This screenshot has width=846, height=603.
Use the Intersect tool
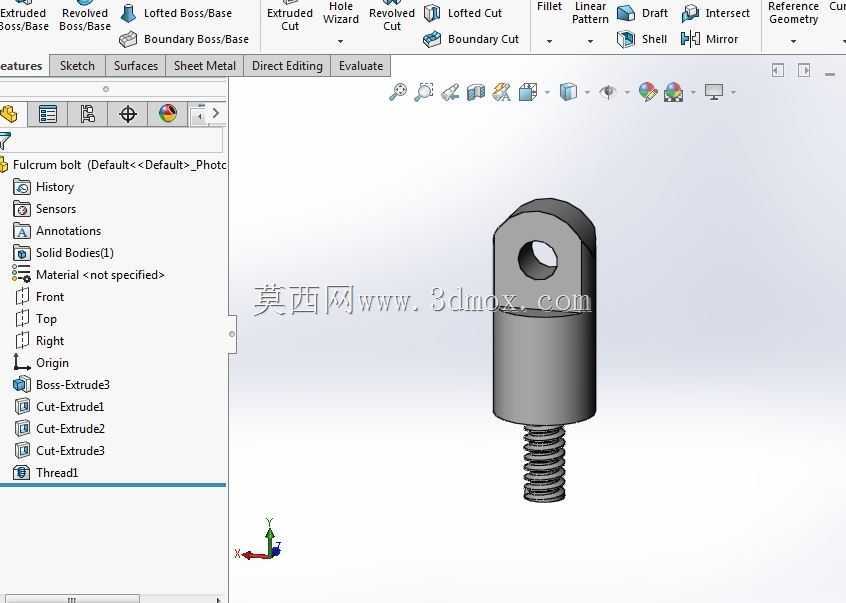715,13
